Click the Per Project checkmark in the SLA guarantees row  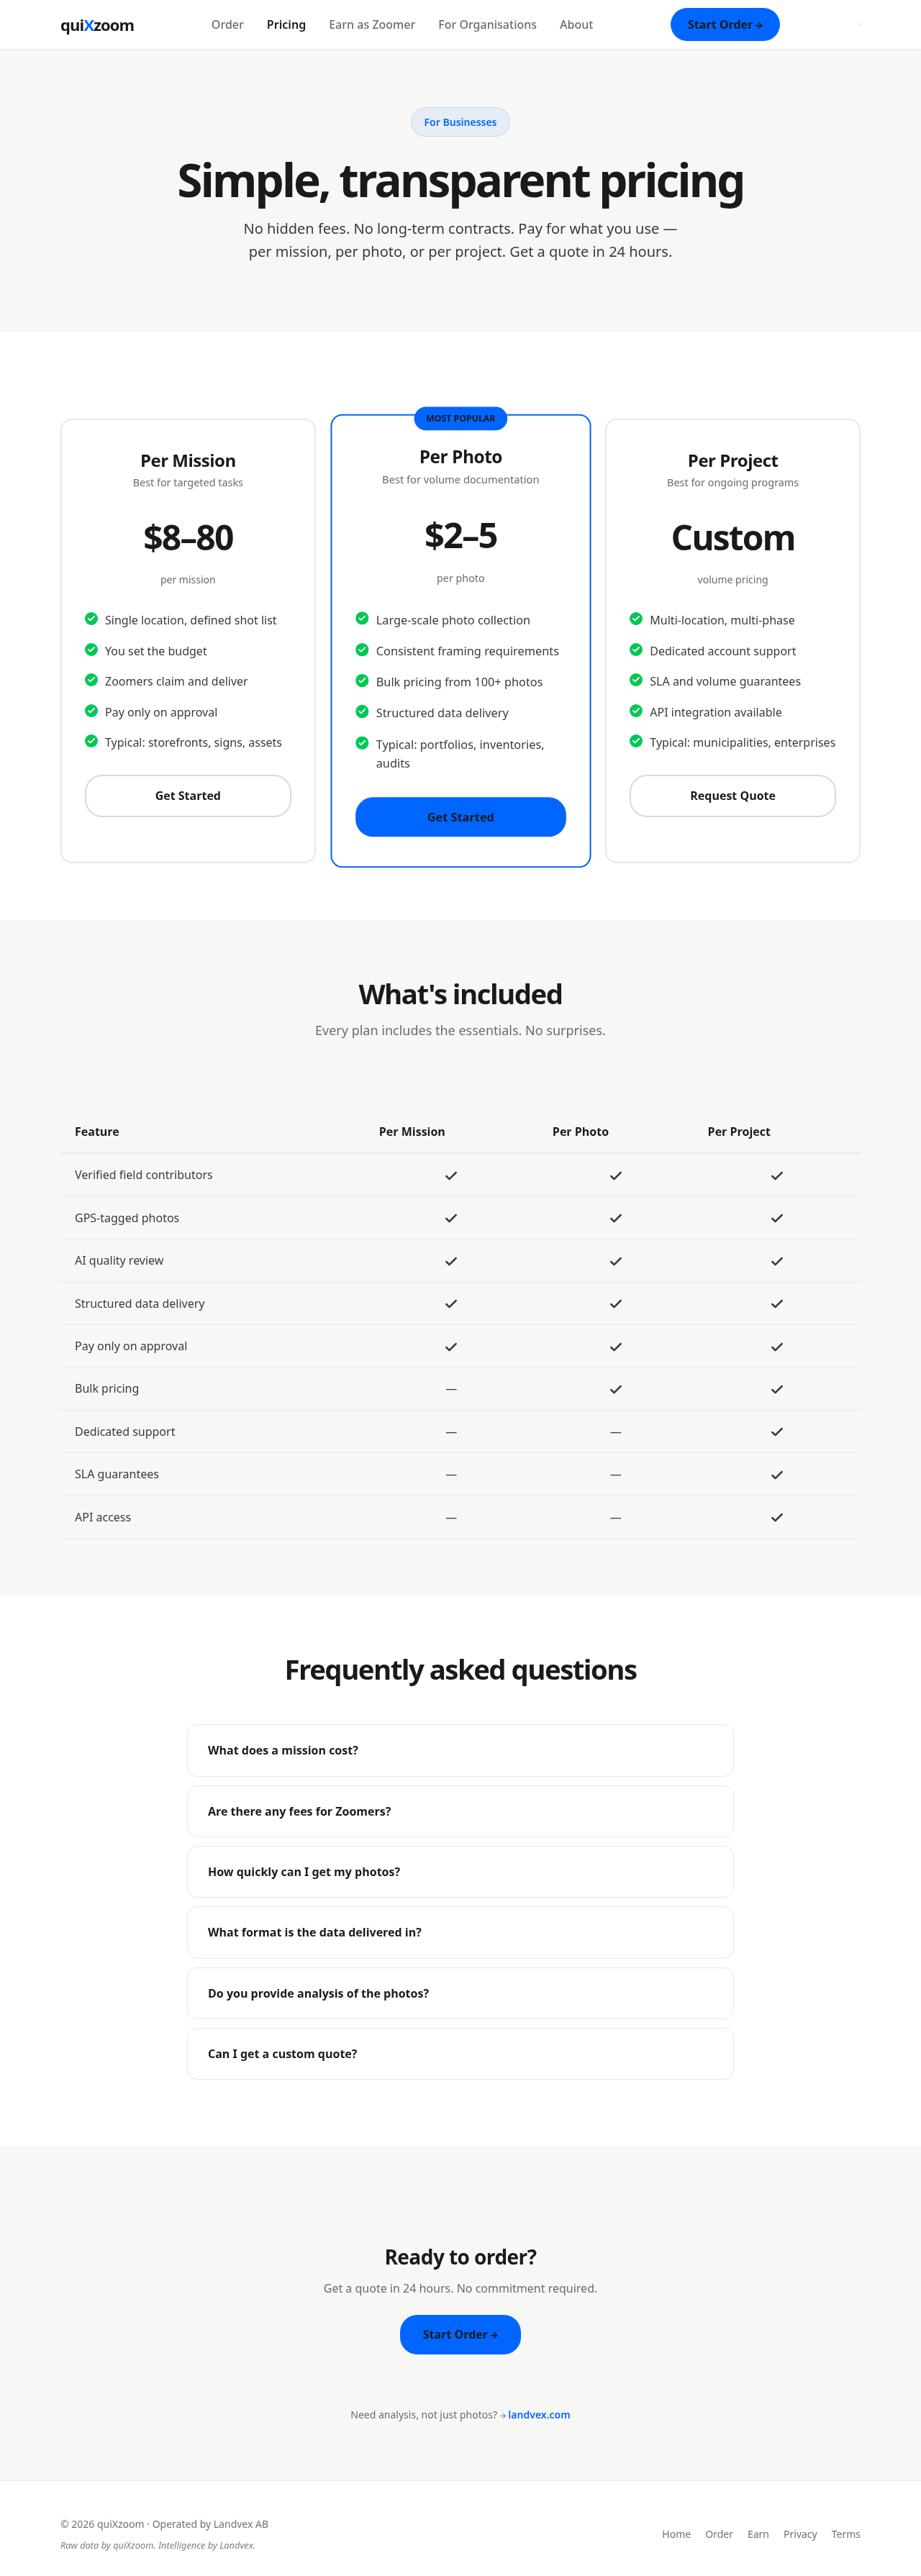(777, 1475)
